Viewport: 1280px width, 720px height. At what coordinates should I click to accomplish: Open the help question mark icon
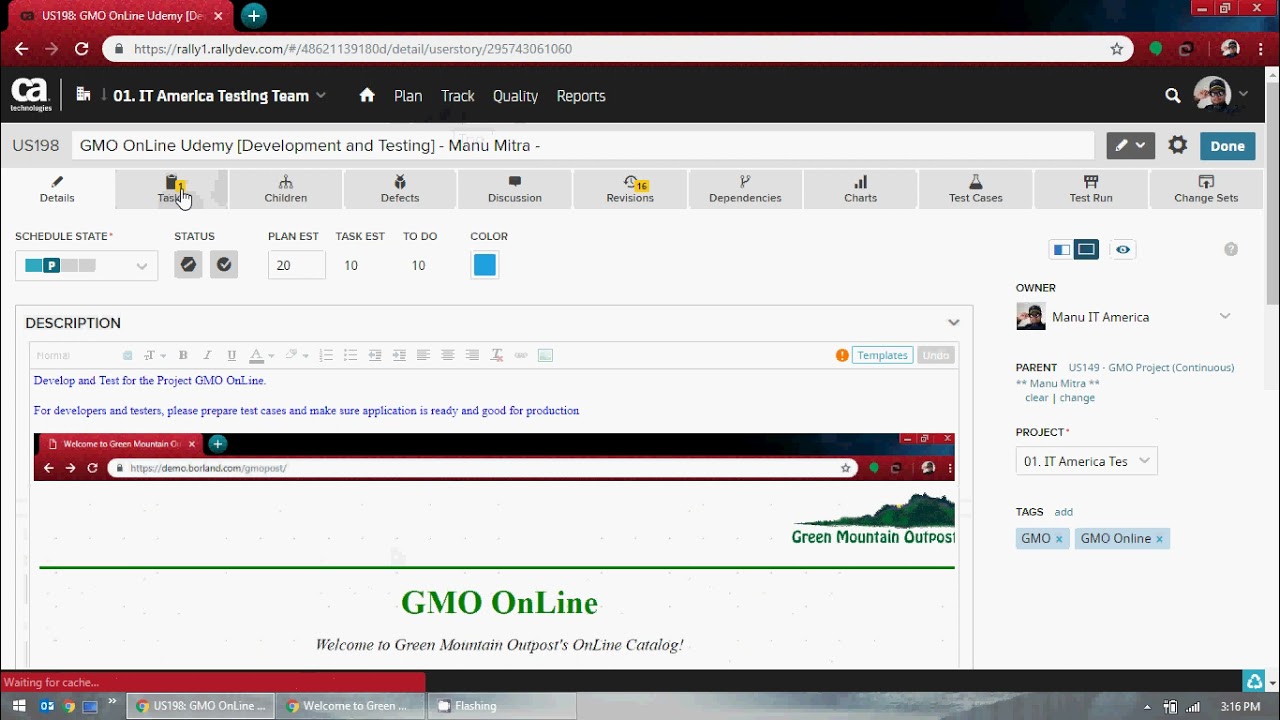[1231, 249]
